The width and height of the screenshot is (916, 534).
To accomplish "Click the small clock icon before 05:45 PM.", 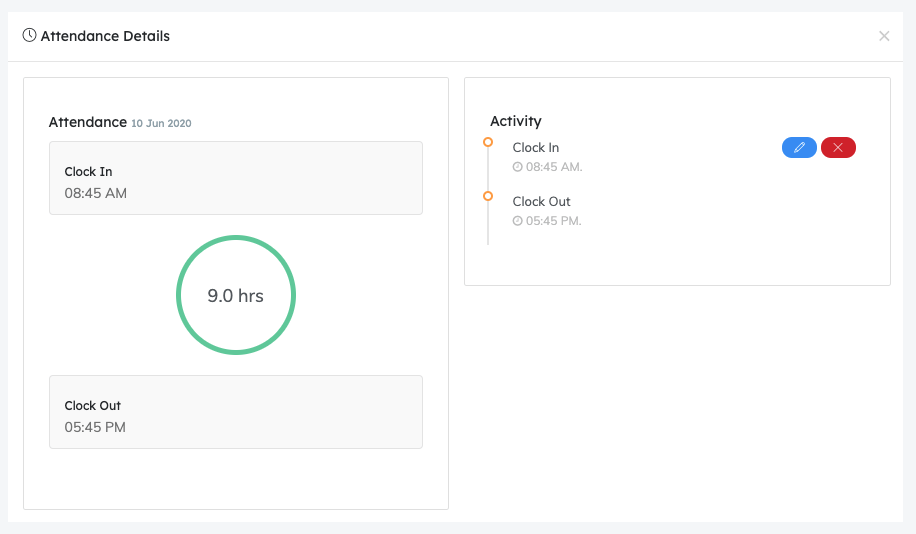I will pyautogui.click(x=518, y=221).
